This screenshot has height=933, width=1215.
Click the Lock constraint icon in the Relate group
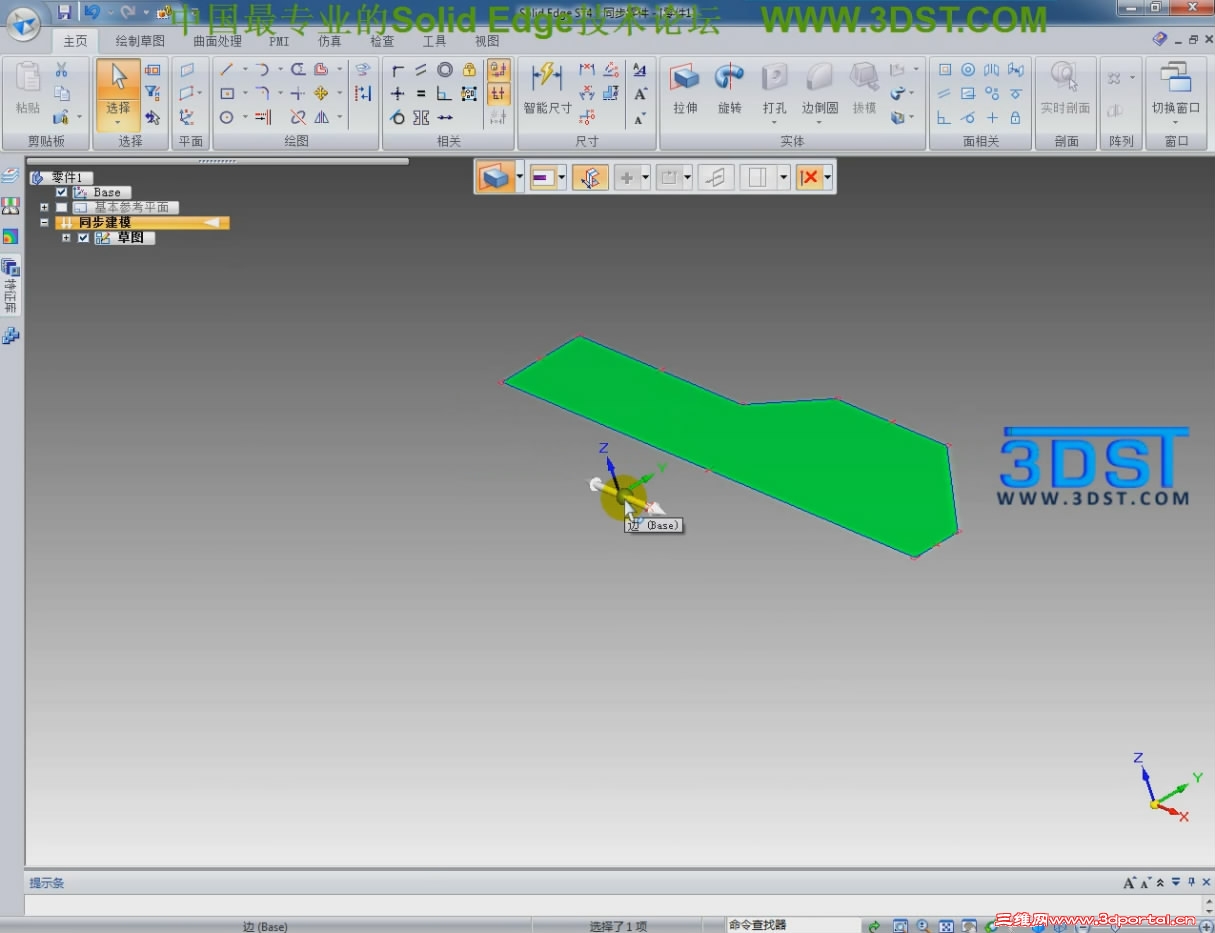point(469,70)
